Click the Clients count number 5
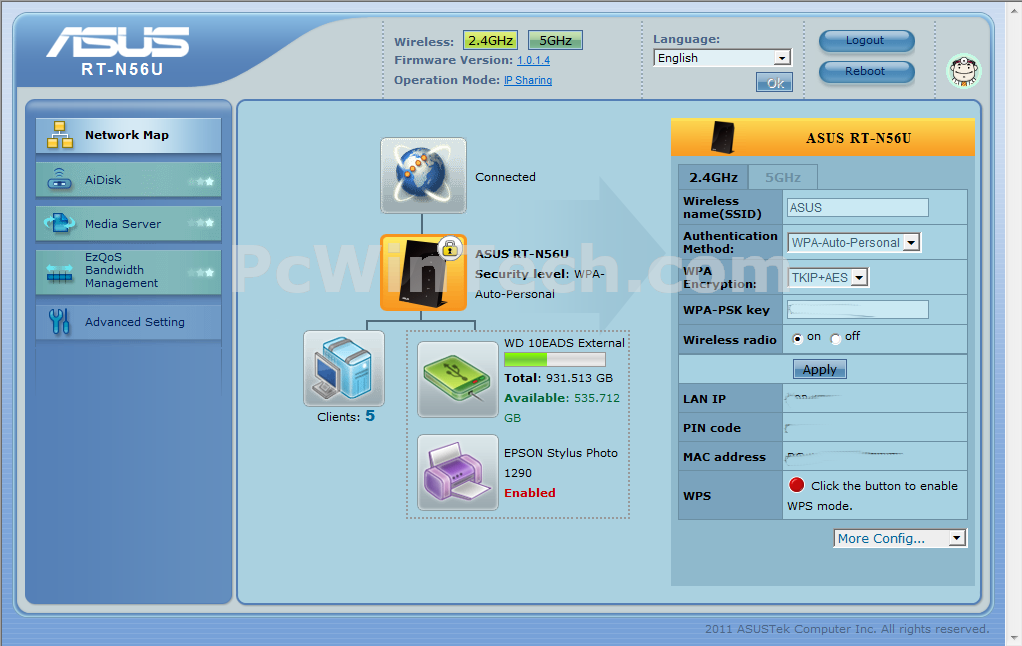Screen dimensions: 1022x646 [370, 416]
